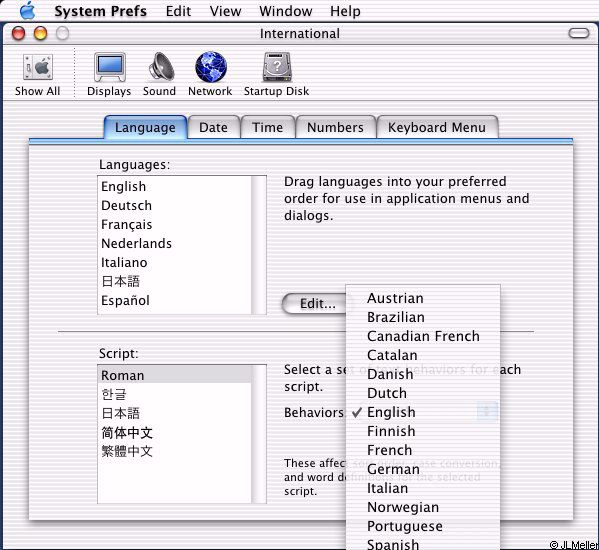Open the System Prefs menu
The height and width of the screenshot is (550, 599).
coord(100,11)
